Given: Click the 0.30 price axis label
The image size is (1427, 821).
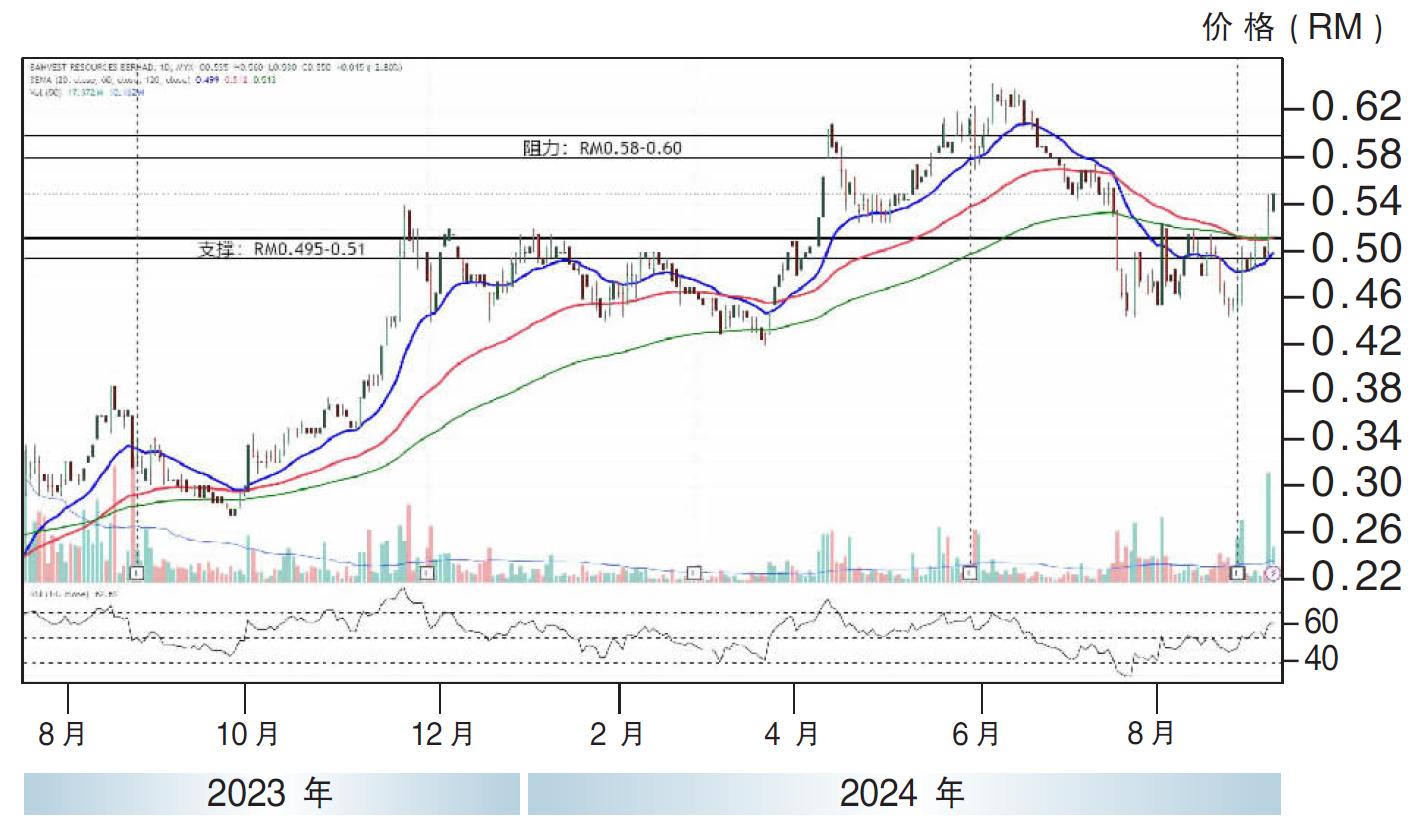Looking at the screenshot, I should (x=1355, y=483).
